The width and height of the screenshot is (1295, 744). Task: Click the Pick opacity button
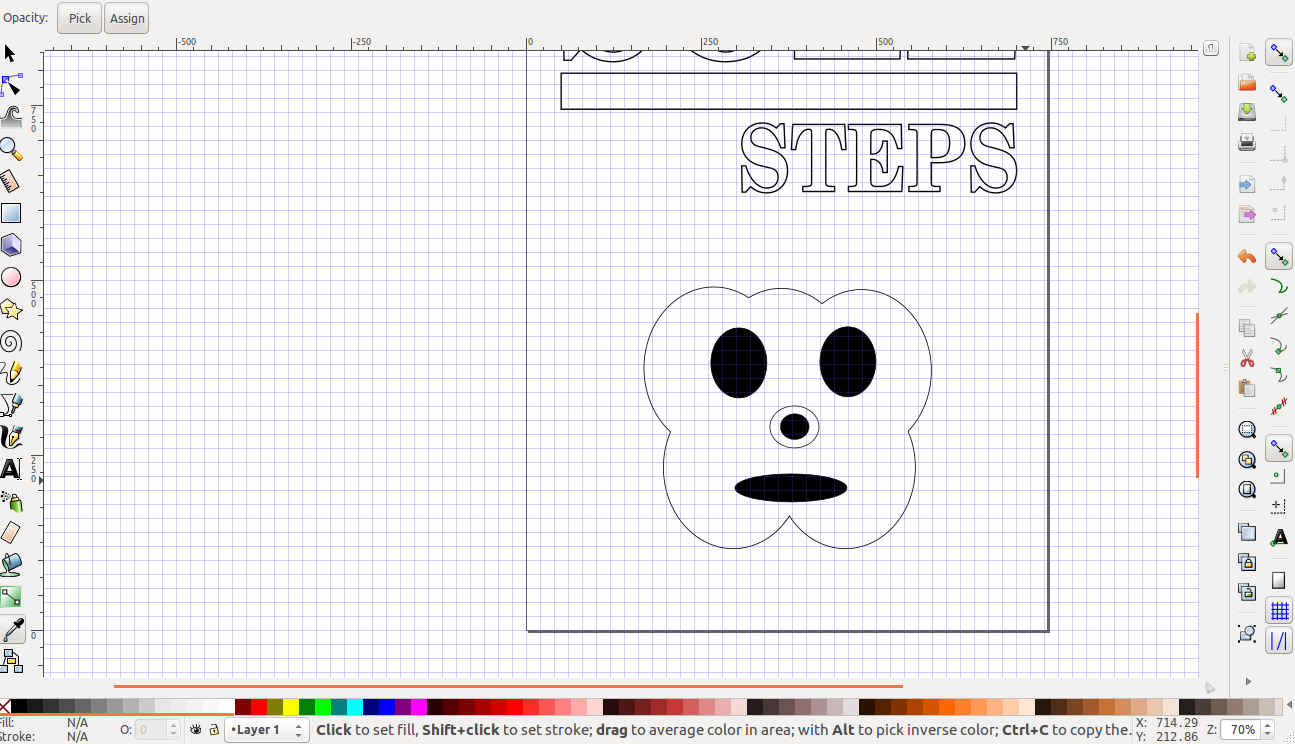tap(79, 18)
